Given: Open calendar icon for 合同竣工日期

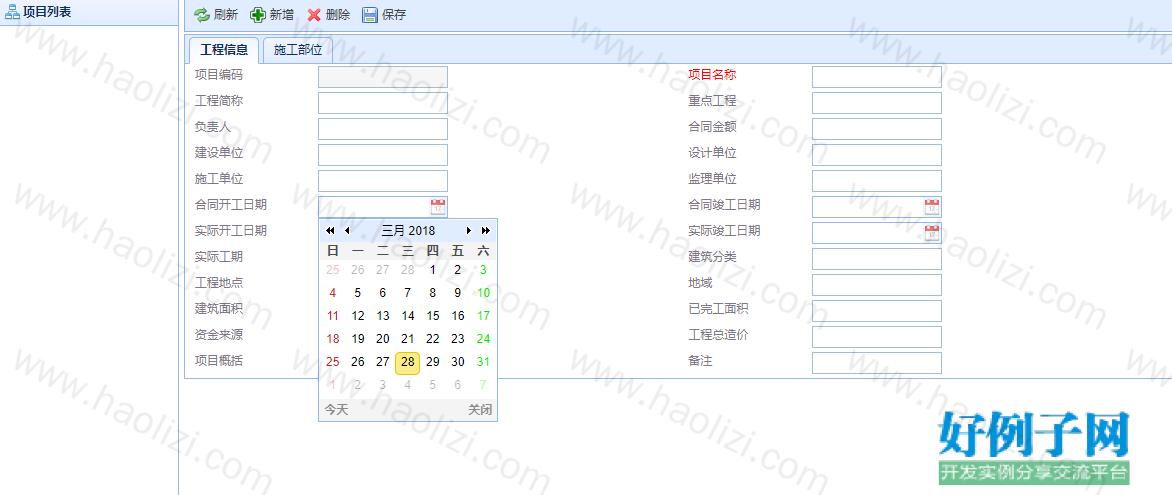Looking at the screenshot, I should [932, 207].
